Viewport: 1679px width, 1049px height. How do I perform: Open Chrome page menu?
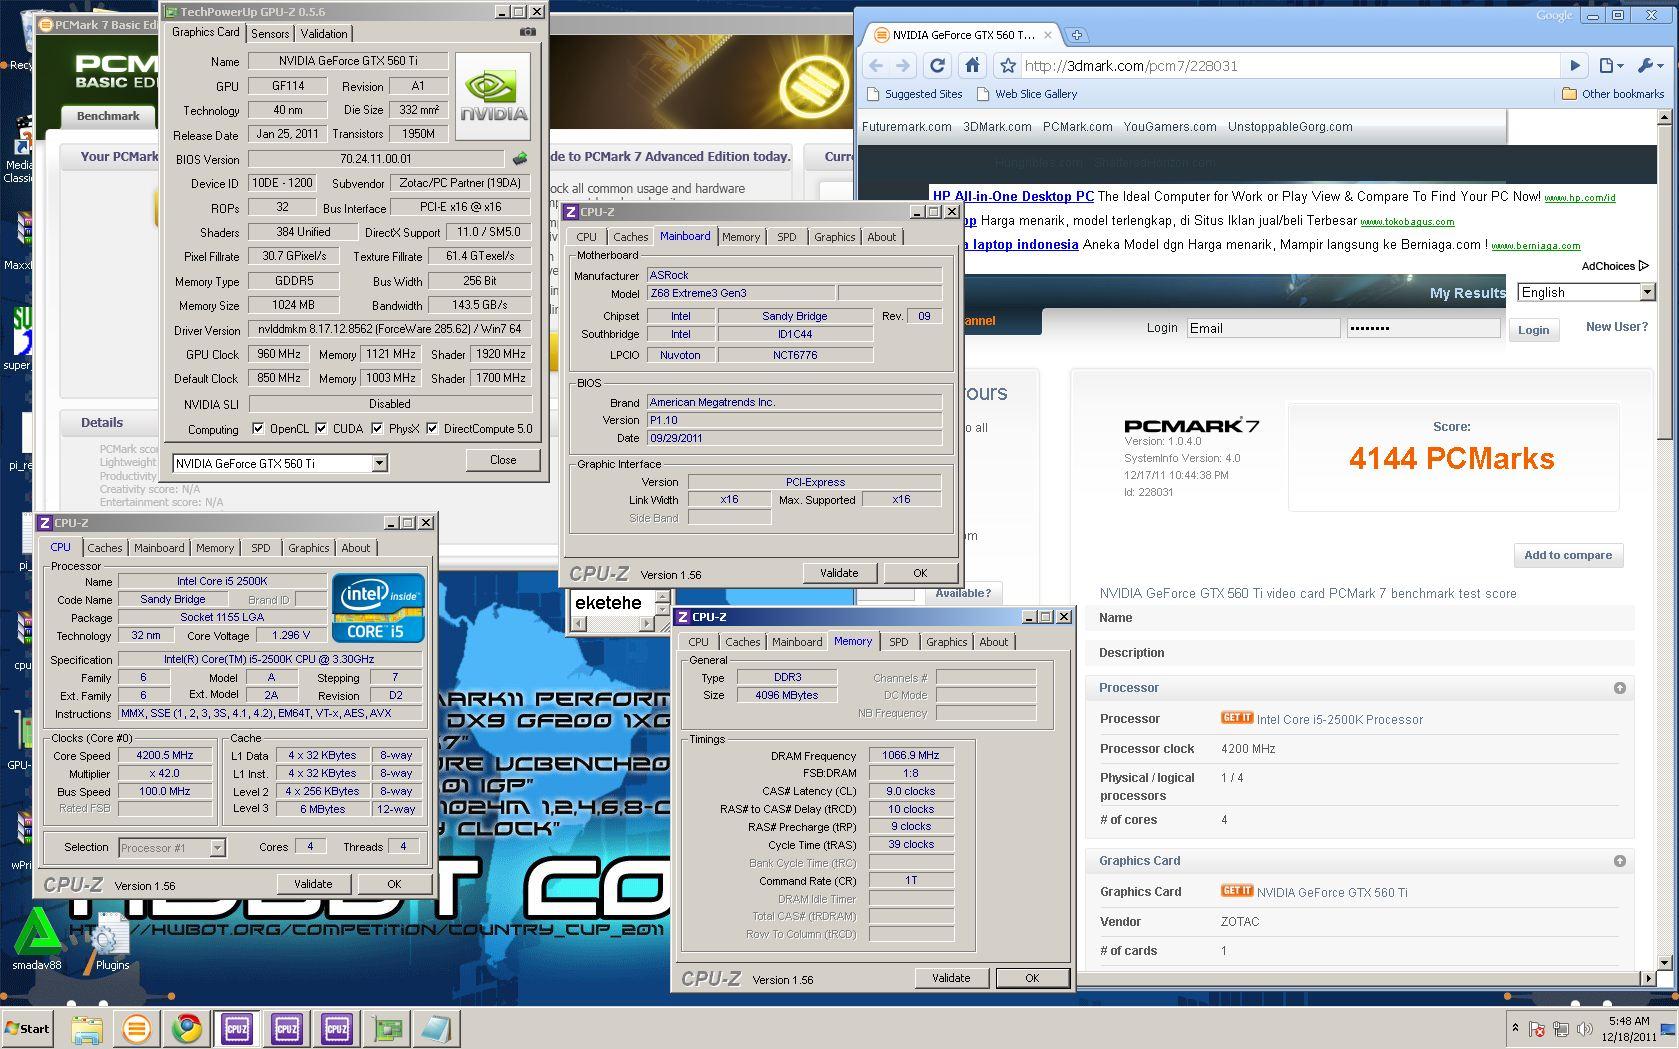(1610, 66)
